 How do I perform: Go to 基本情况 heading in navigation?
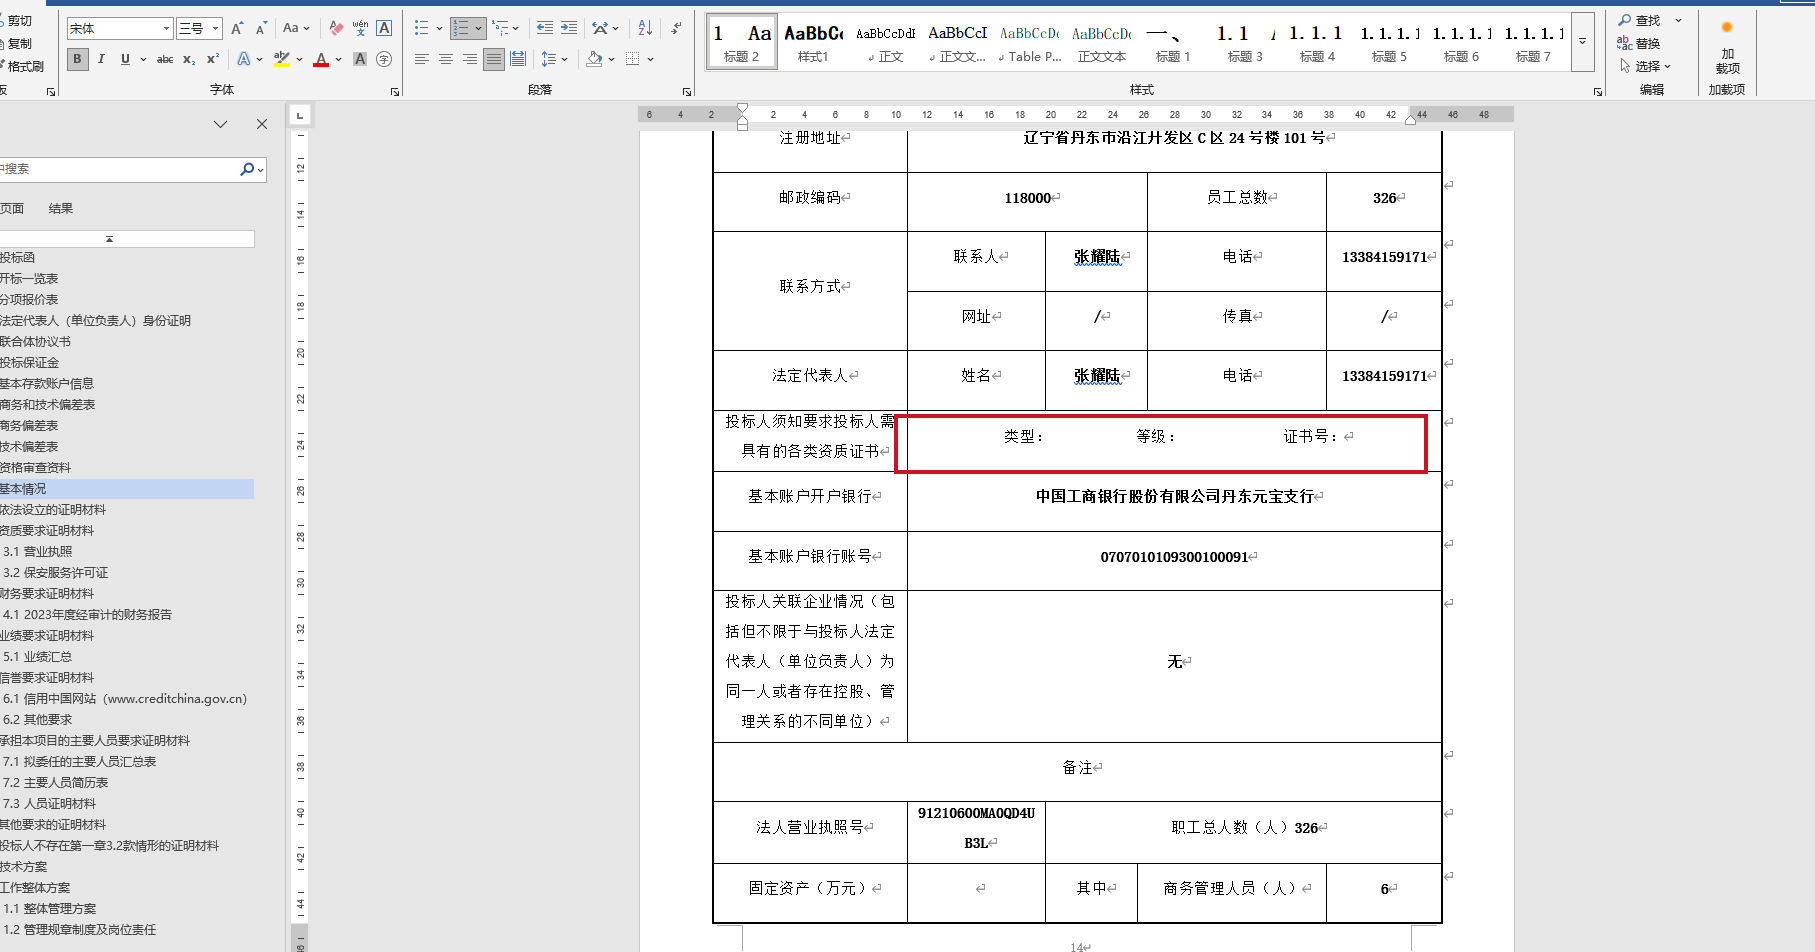pos(126,489)
